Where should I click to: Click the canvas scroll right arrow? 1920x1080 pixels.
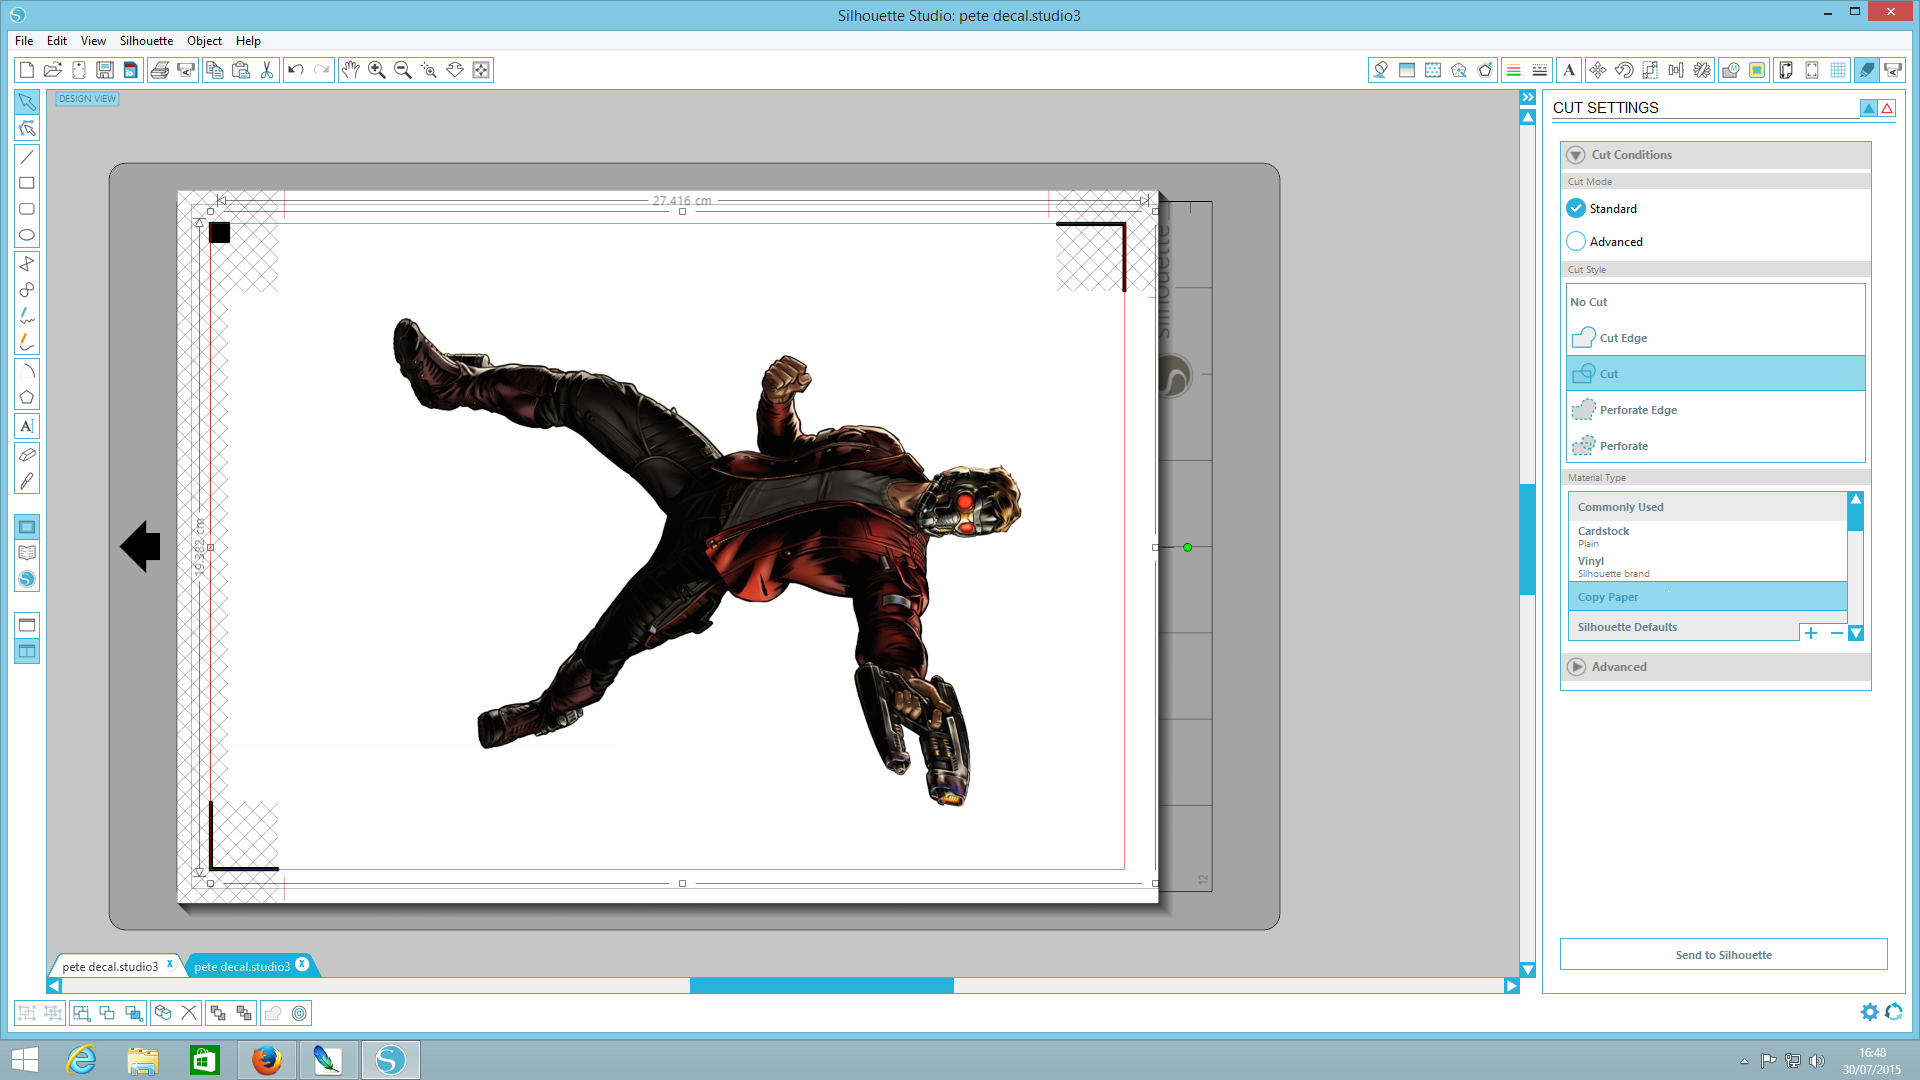point(1512,986)
